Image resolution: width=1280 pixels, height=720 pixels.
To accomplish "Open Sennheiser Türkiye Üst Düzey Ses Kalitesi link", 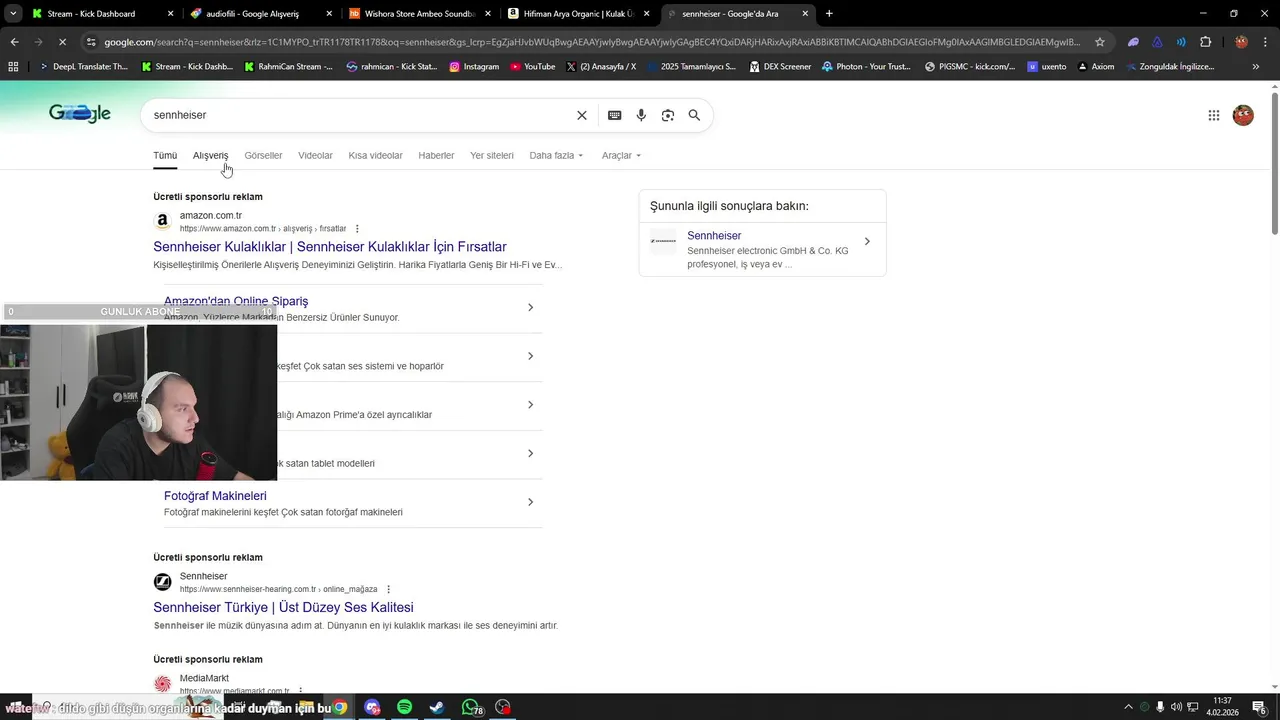I will 283,607.
